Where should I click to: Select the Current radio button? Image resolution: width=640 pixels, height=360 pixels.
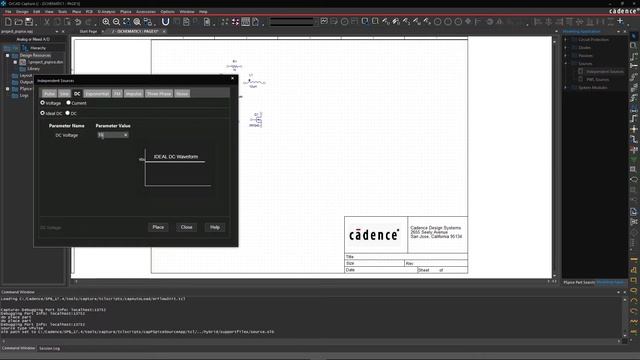click(69, 103)
